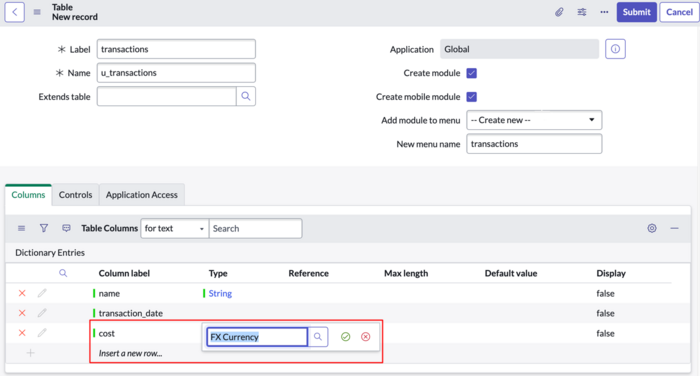Edit the transaction_date row pencil icon

click(42, 313)
